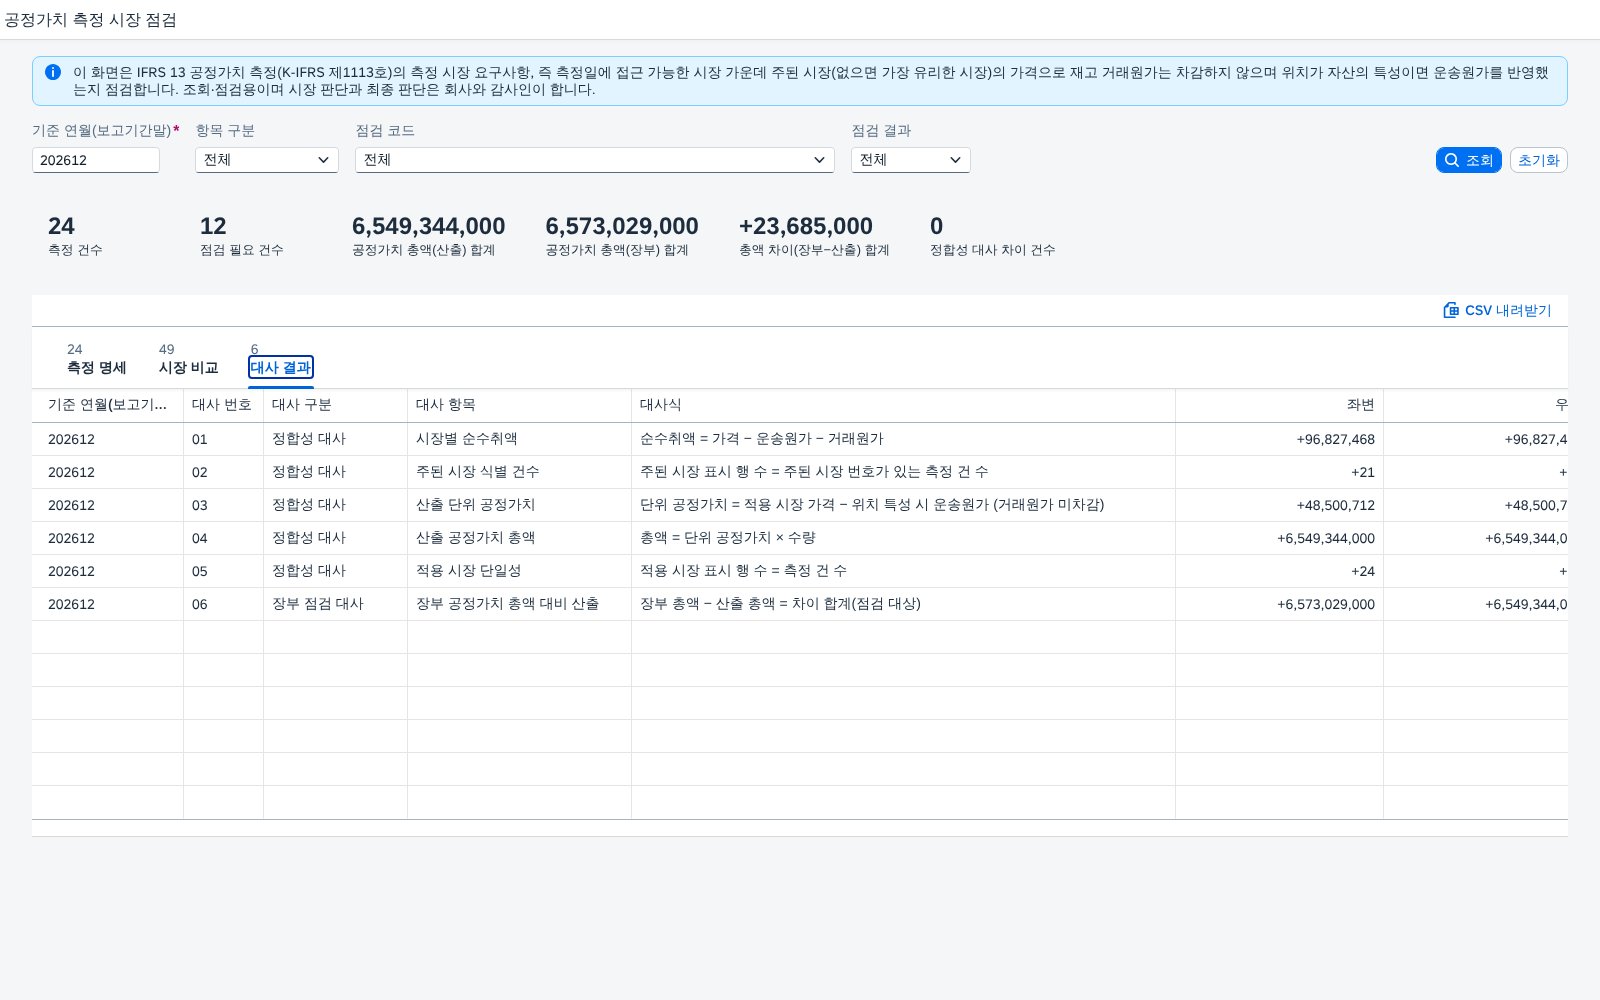Click the +96,827,468 value in 좌변 column
This screenshot has width=1600, height=1000.
pyautogui.click(x=1335, y=439)
